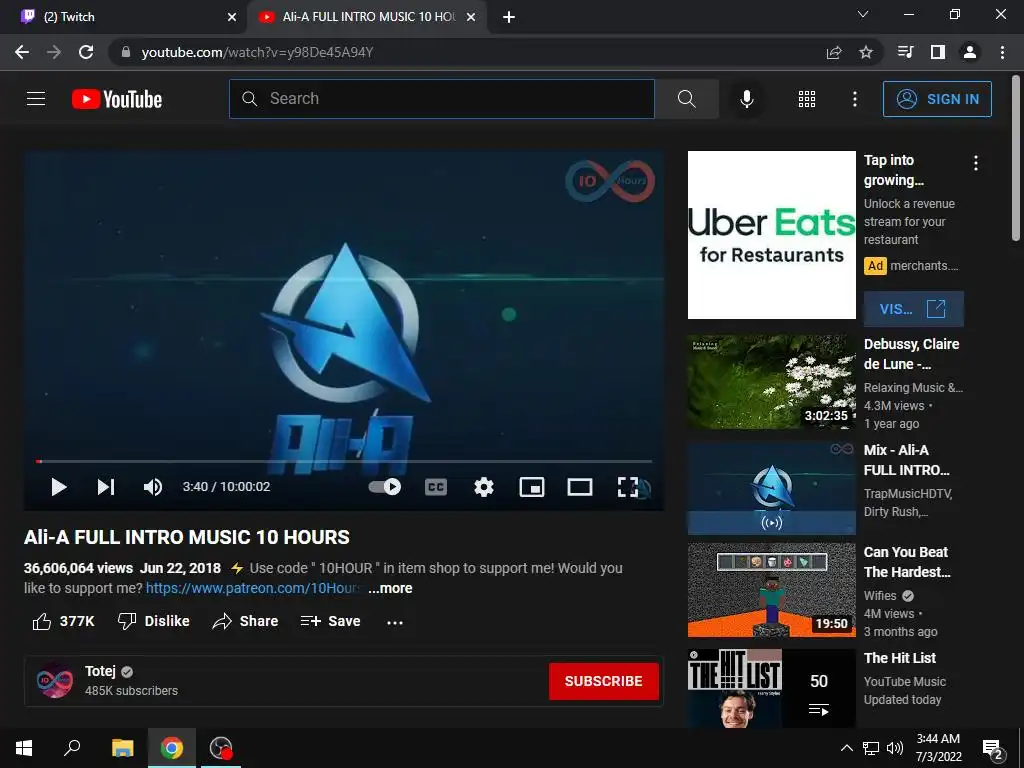Mute the video volume

tap(153, 487)
